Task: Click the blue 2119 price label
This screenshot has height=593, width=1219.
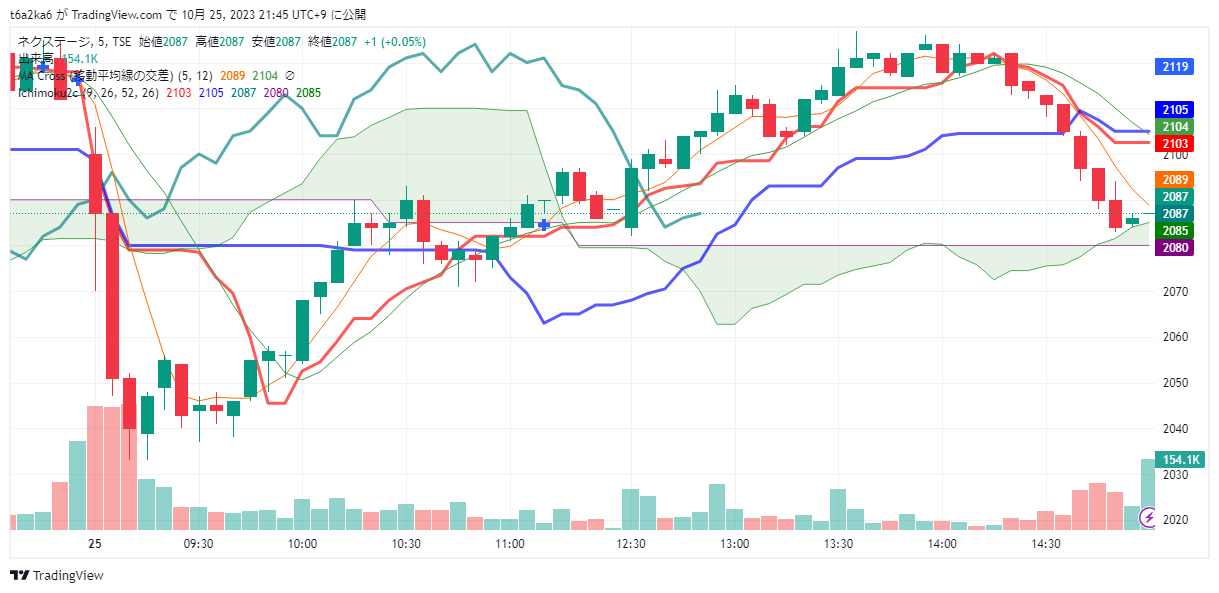Action: point(1175,67)
